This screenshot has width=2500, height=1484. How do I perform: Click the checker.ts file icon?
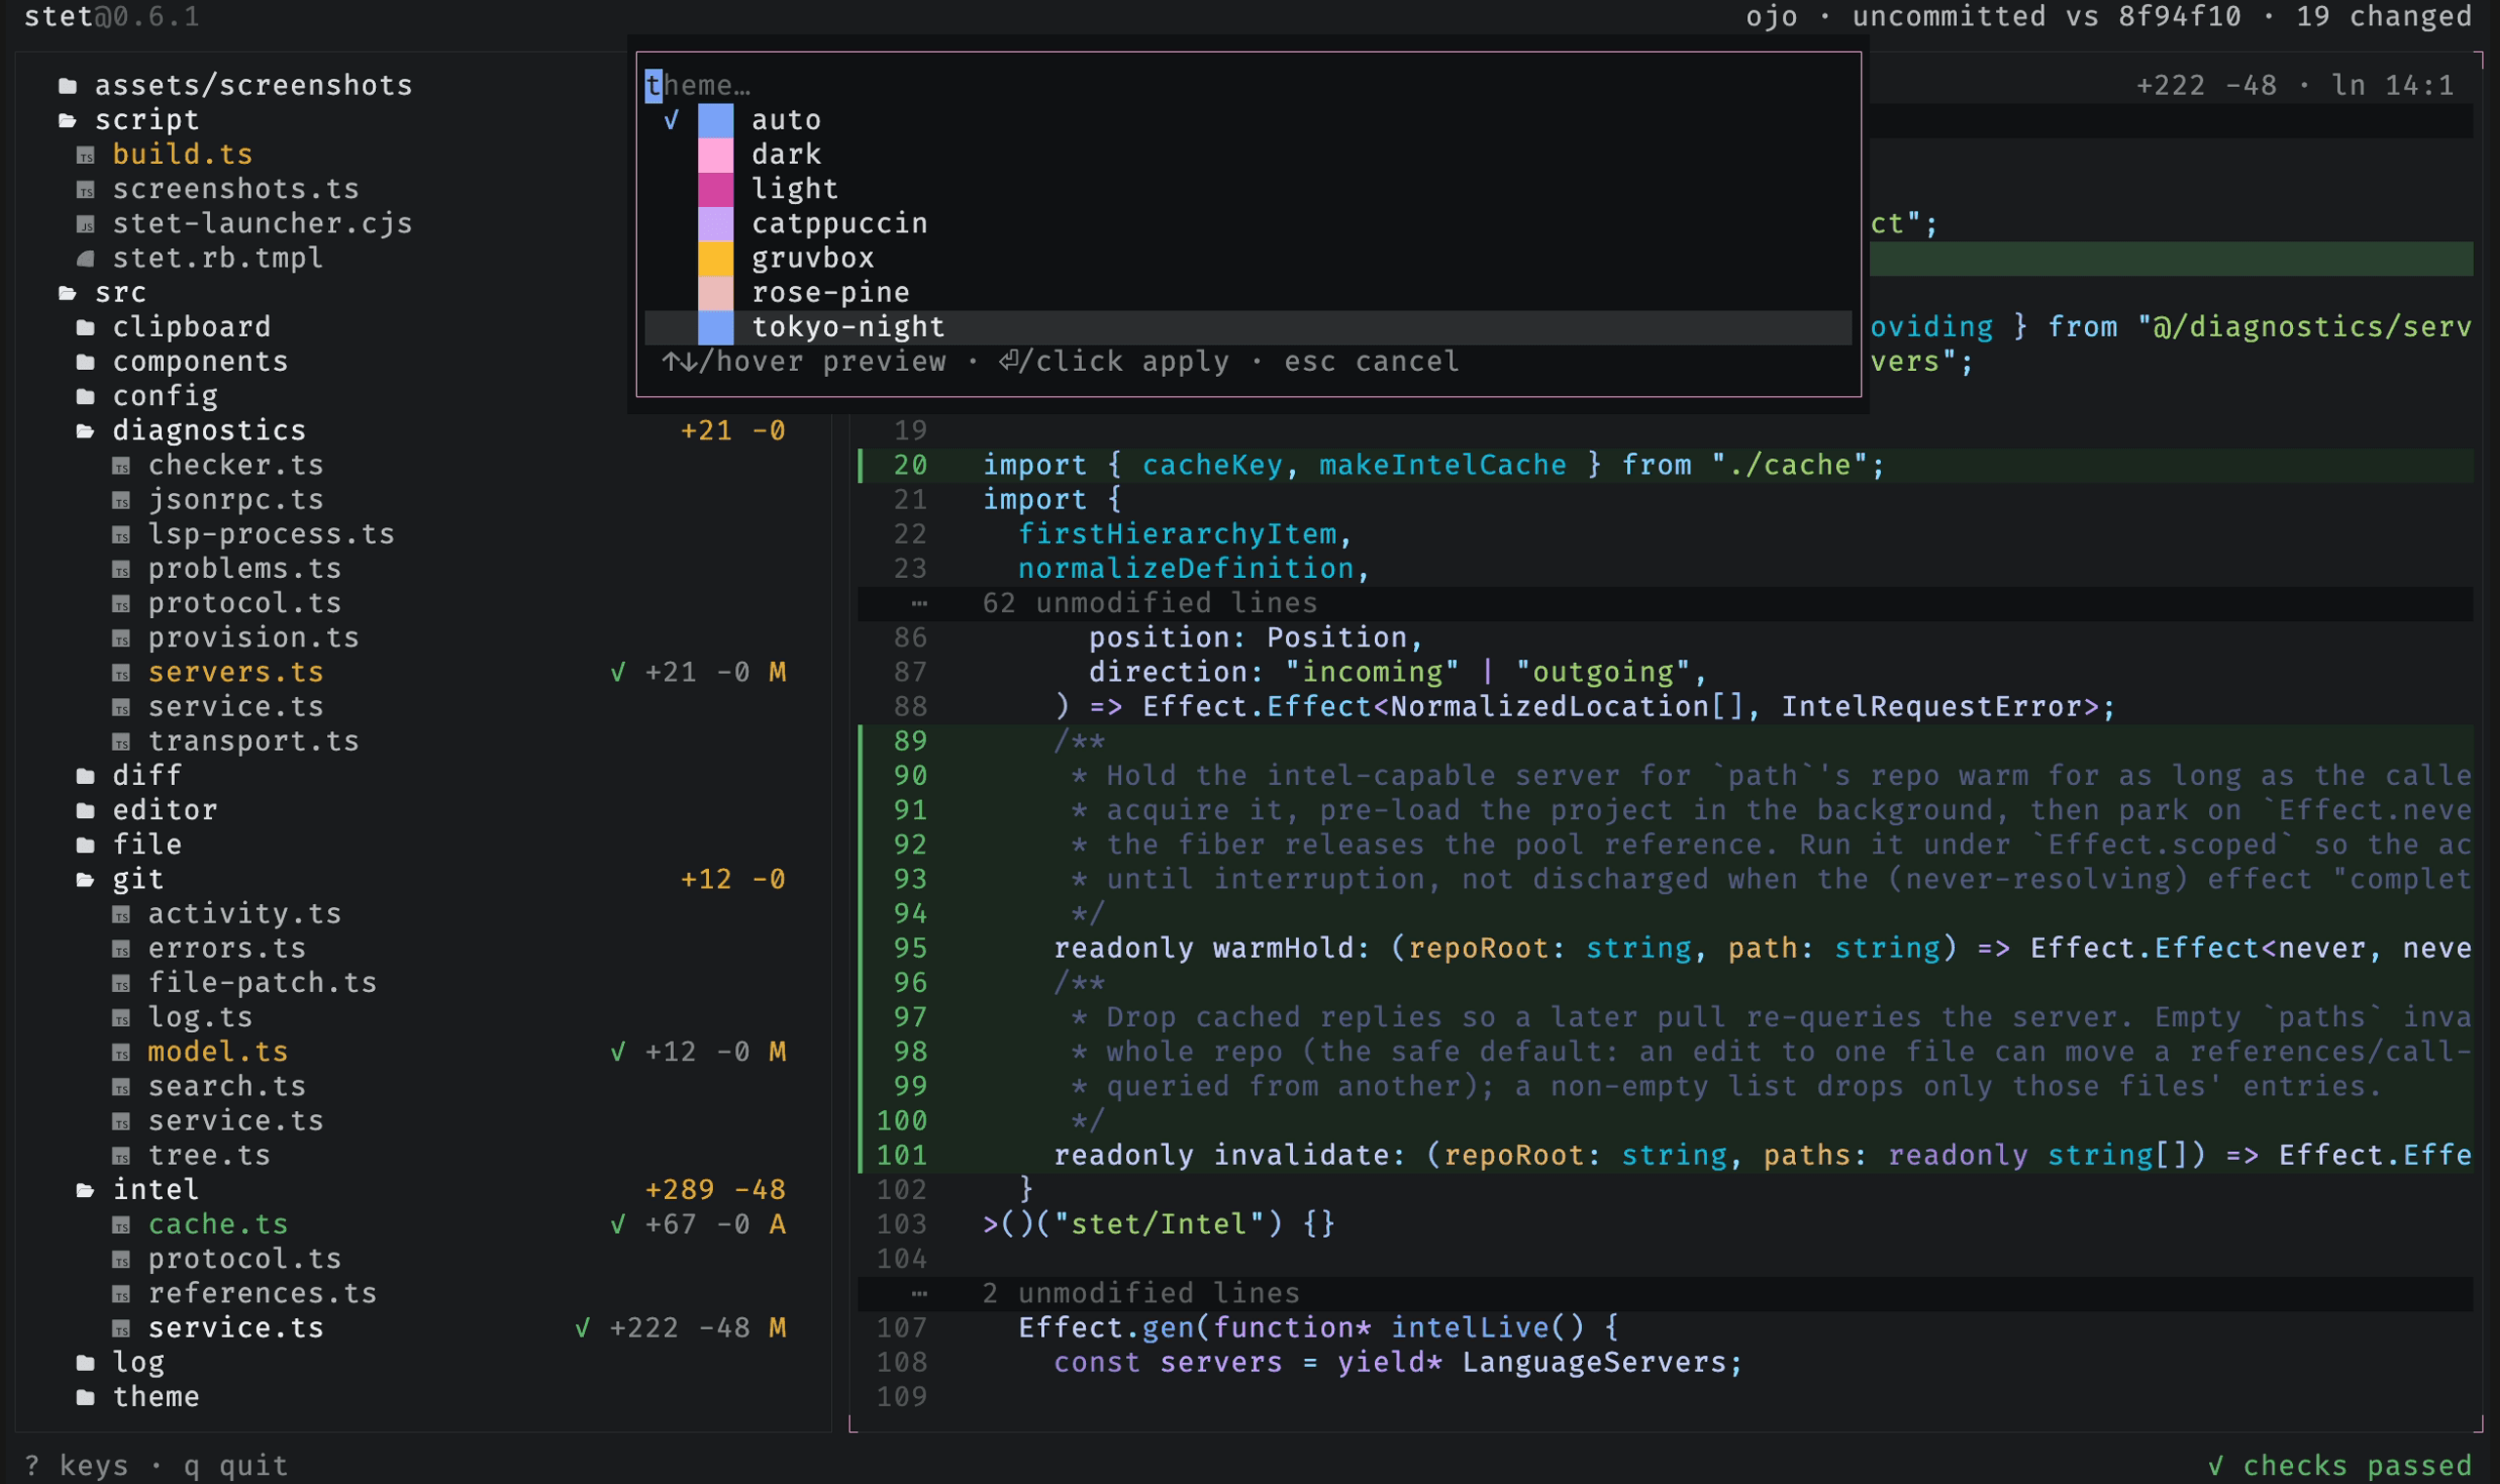pyautogui.click(x=121, y=466)
